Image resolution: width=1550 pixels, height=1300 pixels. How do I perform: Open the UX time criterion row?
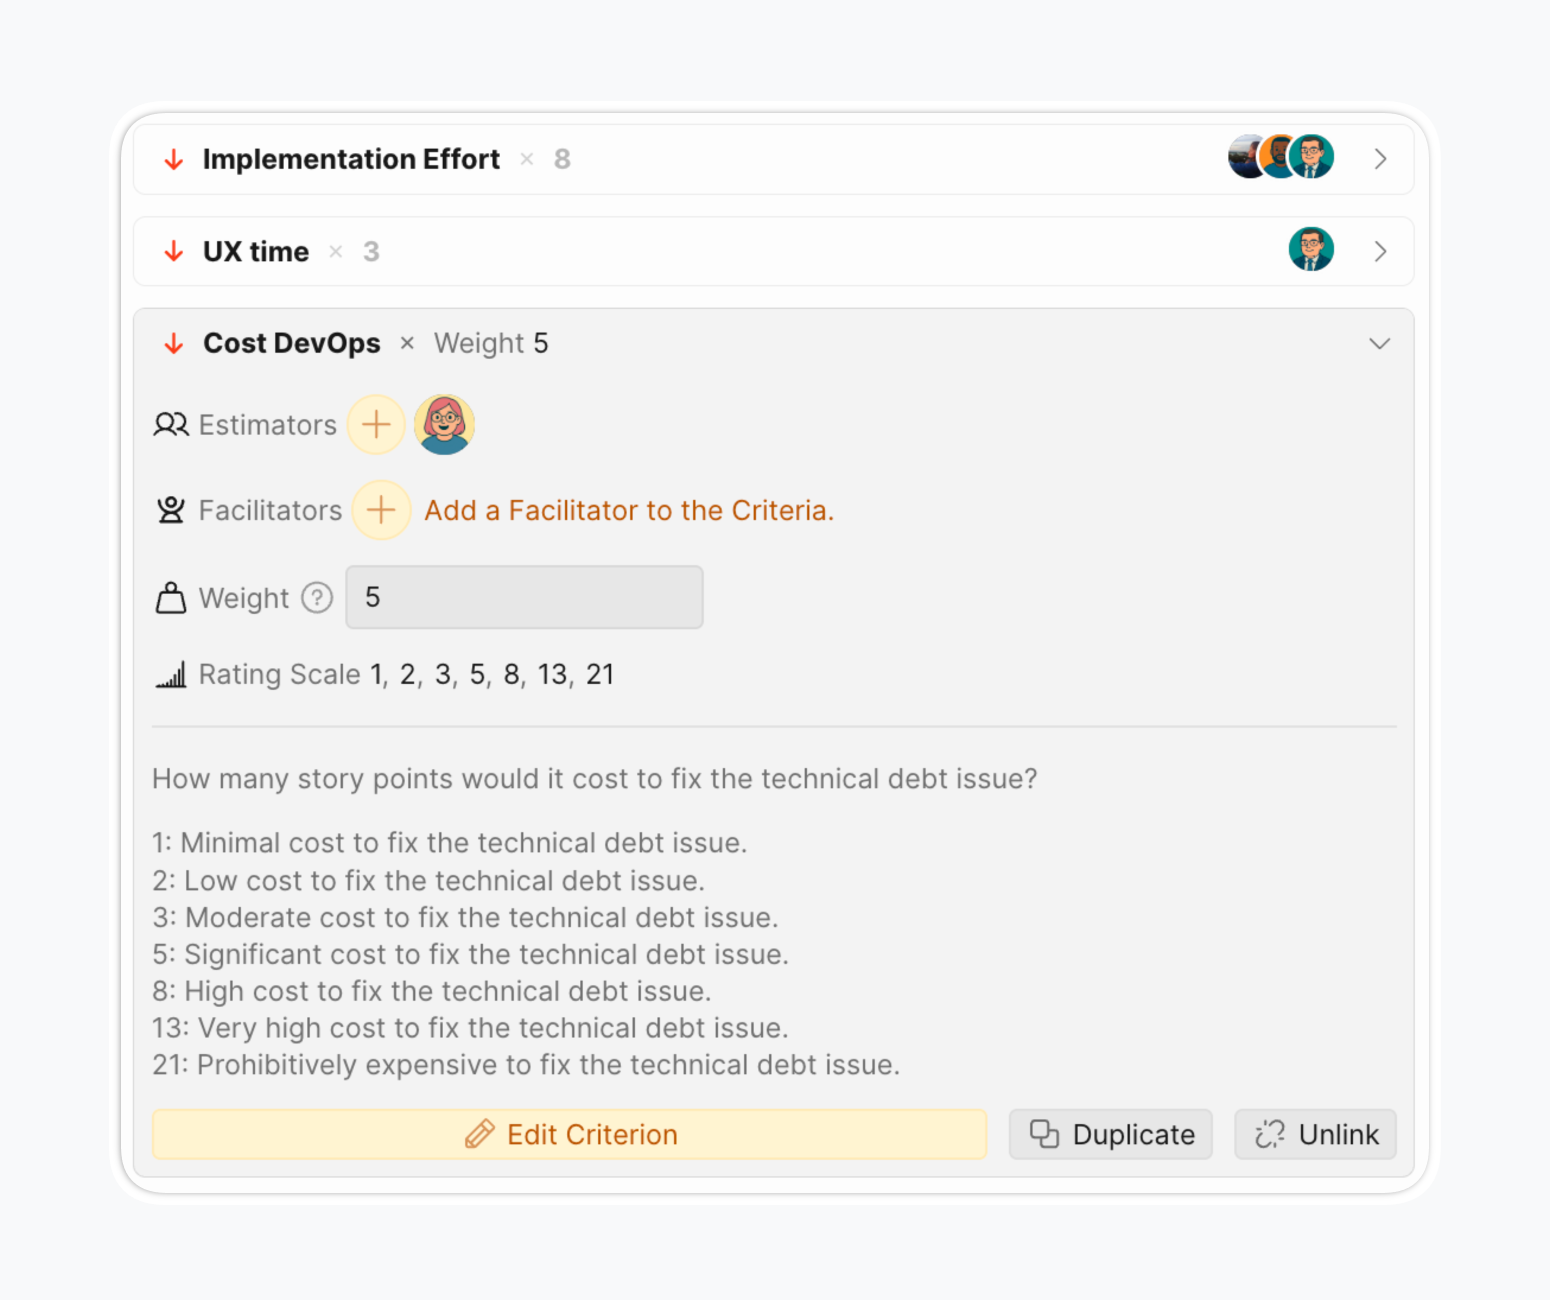256,252
